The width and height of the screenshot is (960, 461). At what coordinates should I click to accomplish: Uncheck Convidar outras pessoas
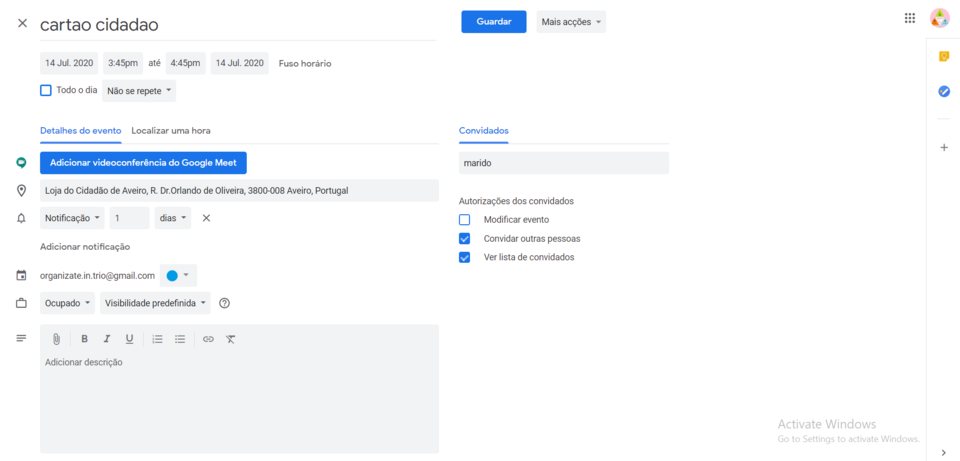coord(464,239)
